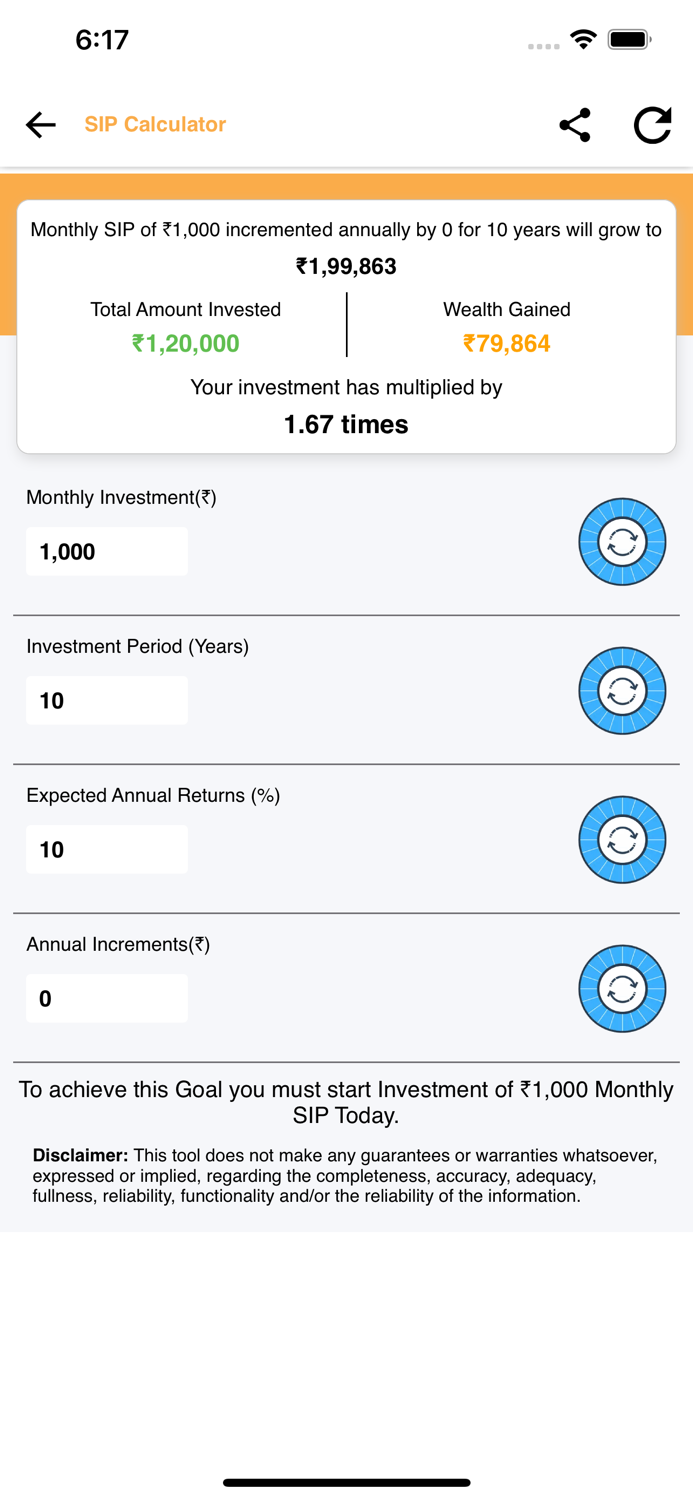
Task: Tap the battery indicator in the status bar
Action: tap(628, 38)
